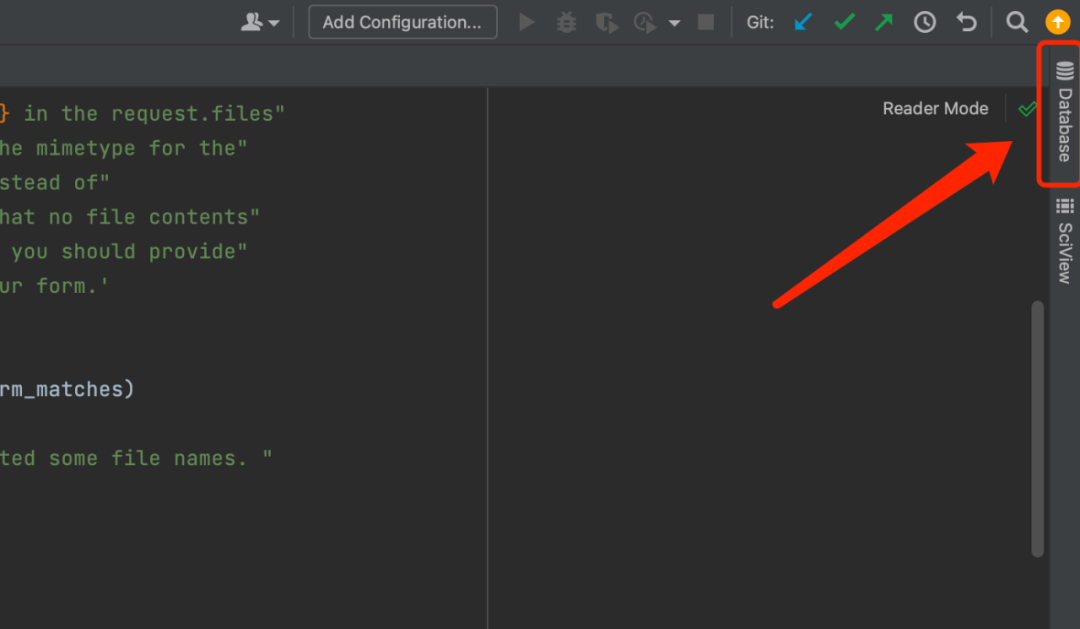Update project with the blue Git arrow
Viewport: 1080px width, 629px height.
(803, 21)
